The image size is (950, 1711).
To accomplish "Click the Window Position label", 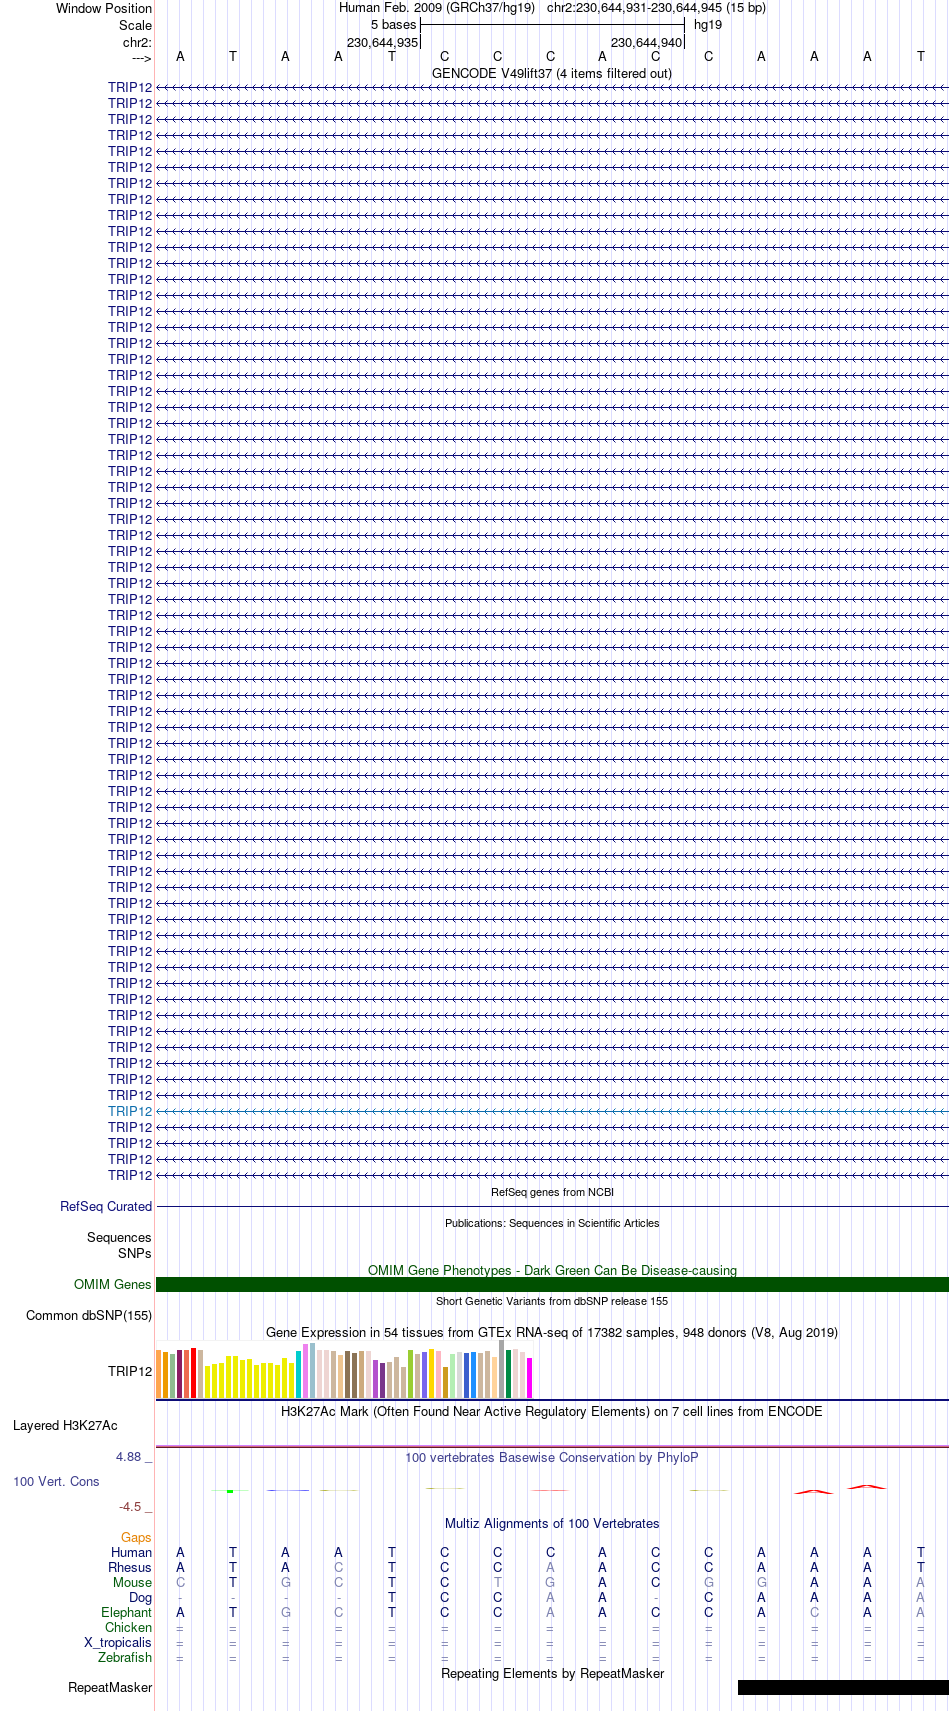I will pos(104,8).
